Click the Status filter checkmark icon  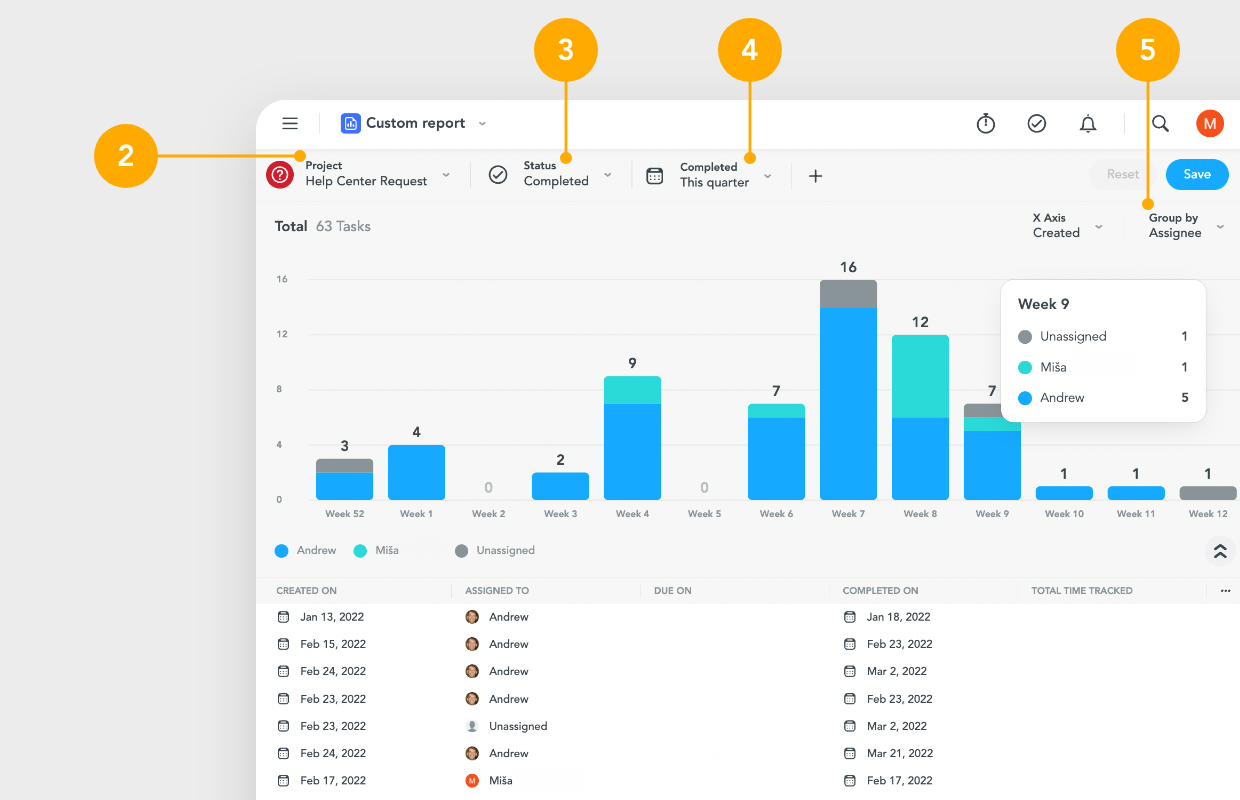(x=498, y=174)
